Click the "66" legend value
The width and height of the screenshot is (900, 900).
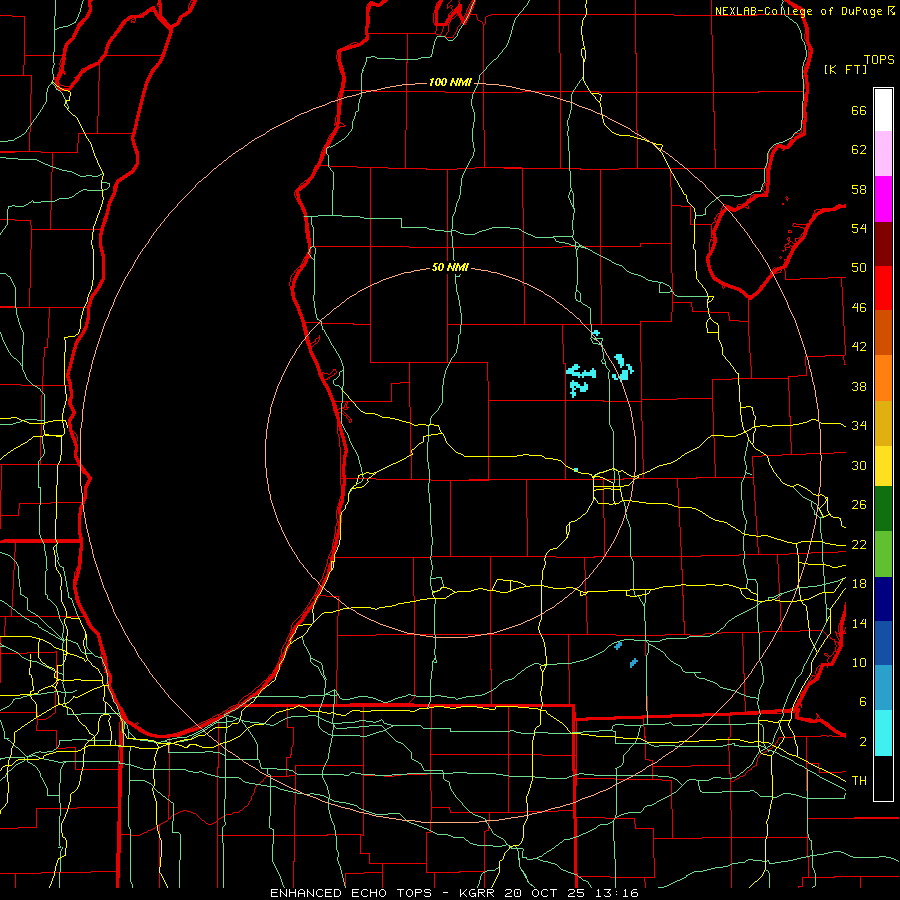tap(859, 111)
